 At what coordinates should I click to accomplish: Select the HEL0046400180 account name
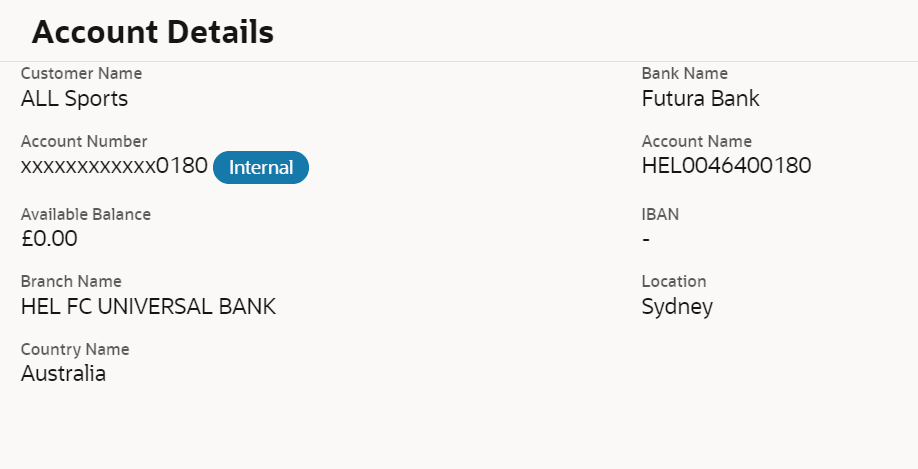tap(726, 166)
